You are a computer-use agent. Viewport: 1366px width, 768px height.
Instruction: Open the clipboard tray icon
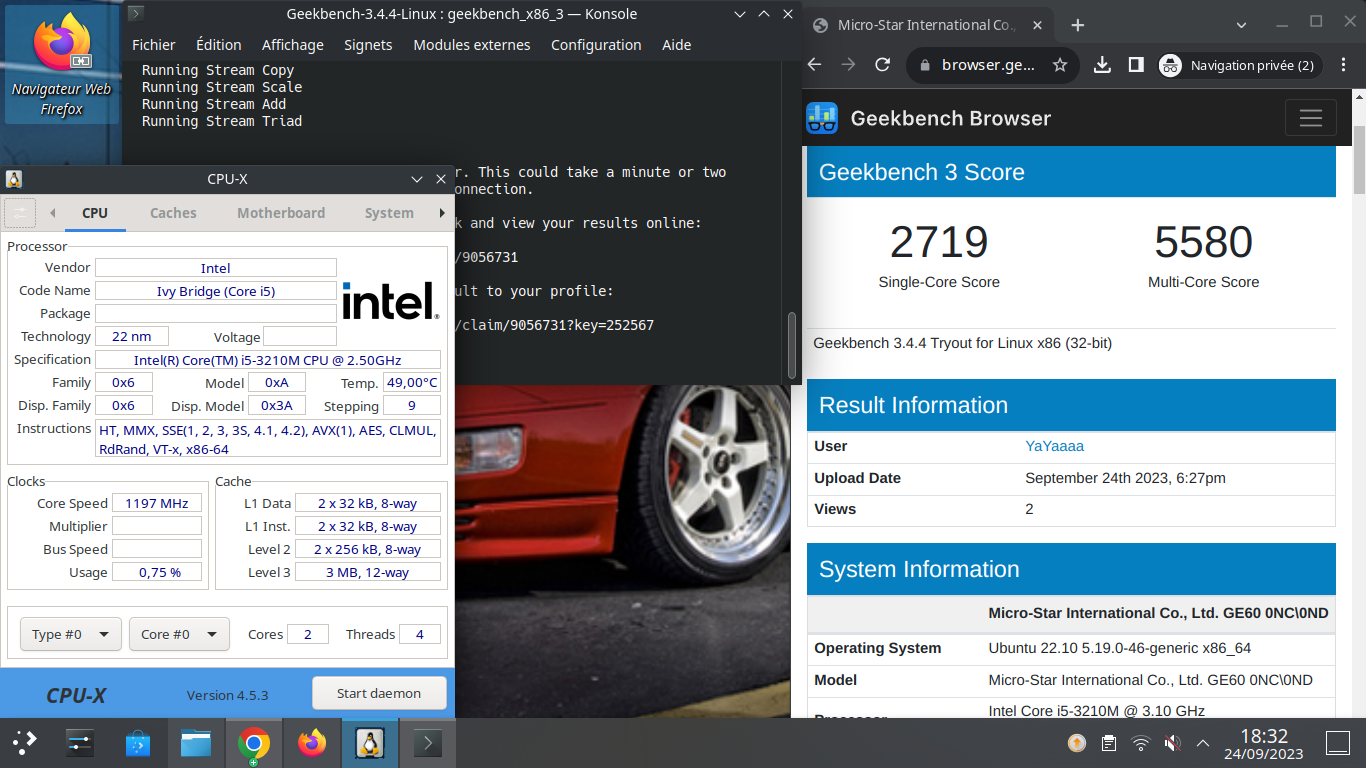(1109, 743)
